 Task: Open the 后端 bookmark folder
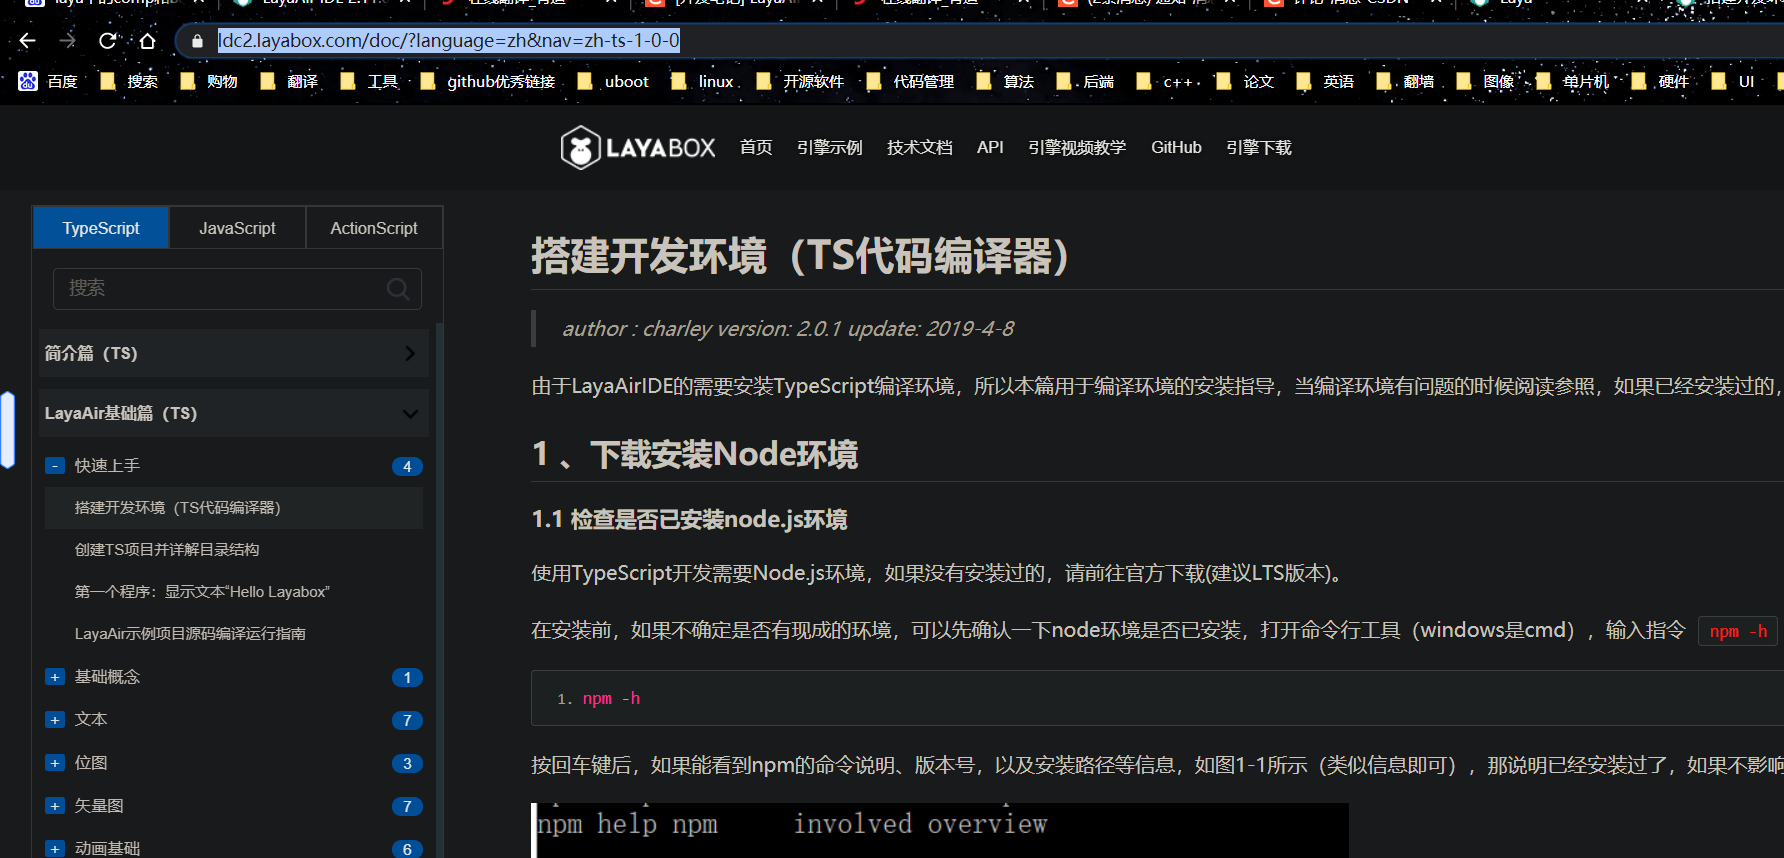[x=1085, y=81]
